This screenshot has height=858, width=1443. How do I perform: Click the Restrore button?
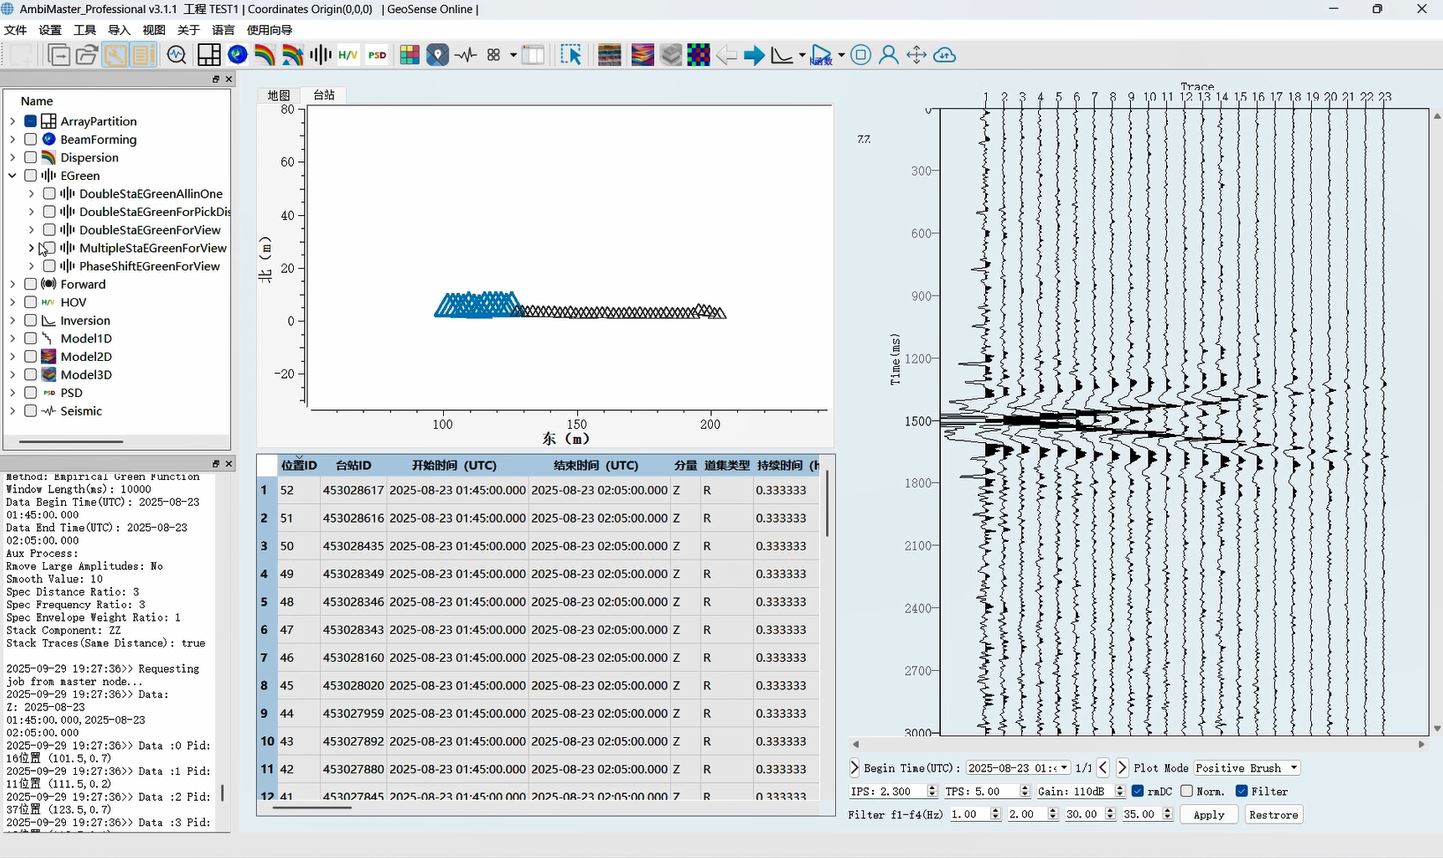tap(1273, 815)
